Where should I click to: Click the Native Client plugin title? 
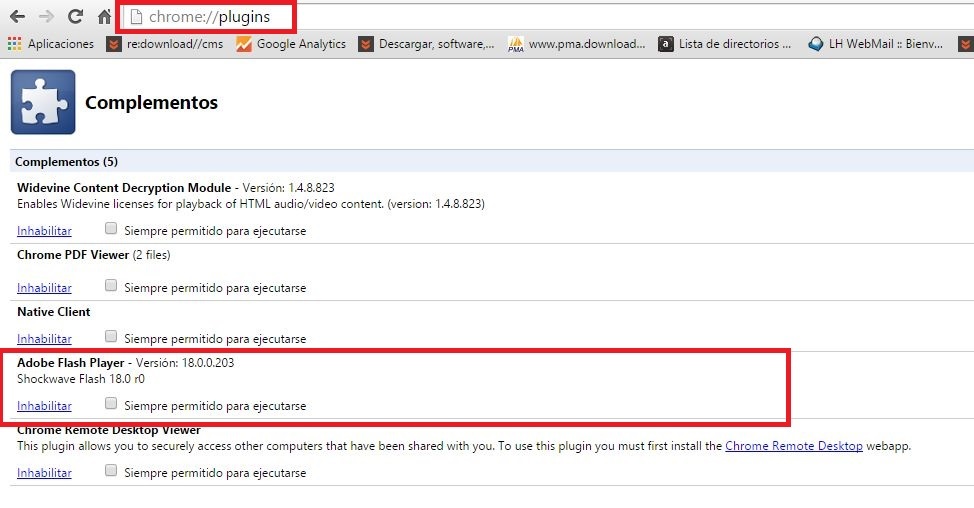pyautogui.click(x=53, y=312)
